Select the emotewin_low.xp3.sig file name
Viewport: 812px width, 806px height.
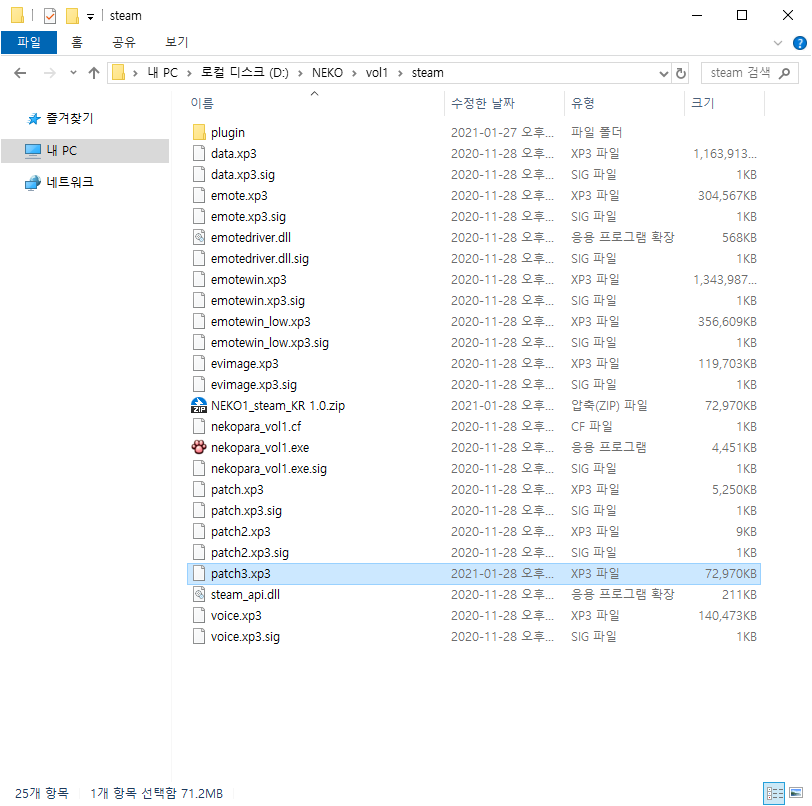270,342
